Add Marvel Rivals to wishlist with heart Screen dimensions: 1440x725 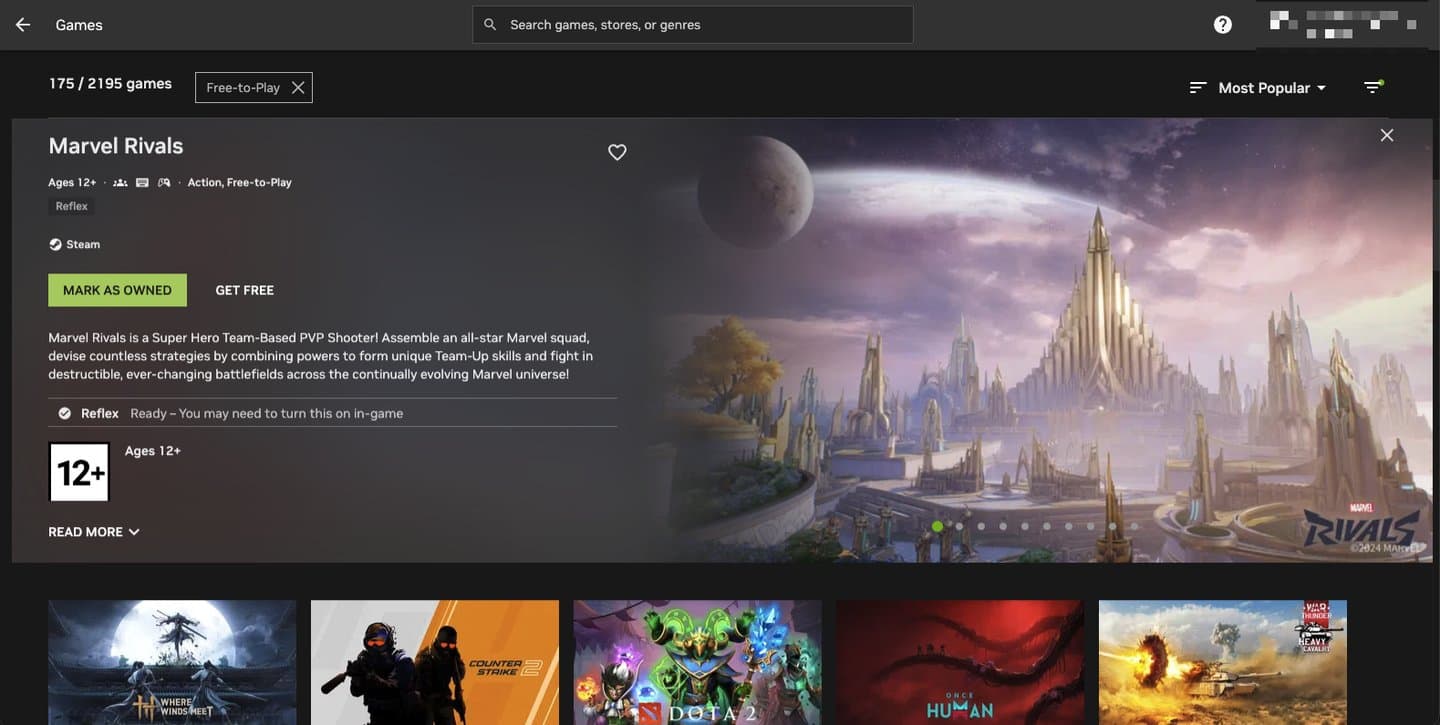tap(617, 152)
